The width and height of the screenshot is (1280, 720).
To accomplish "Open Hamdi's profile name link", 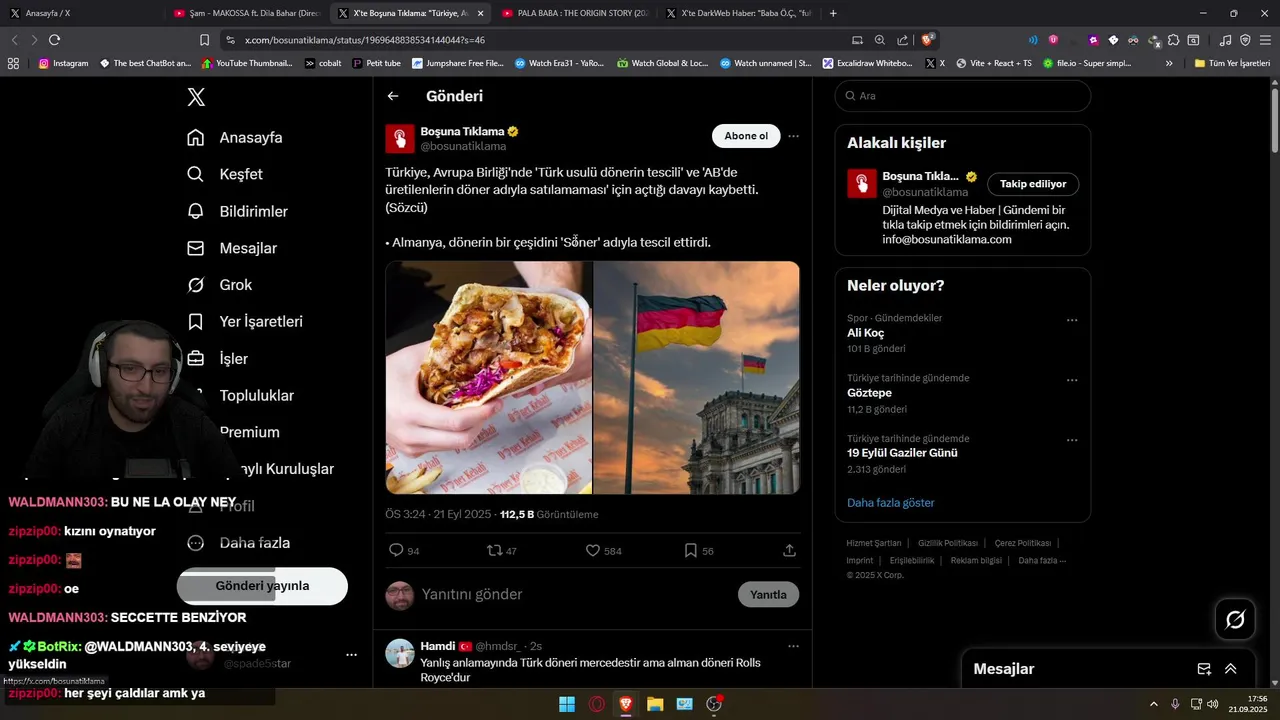I will coord(438,646).
